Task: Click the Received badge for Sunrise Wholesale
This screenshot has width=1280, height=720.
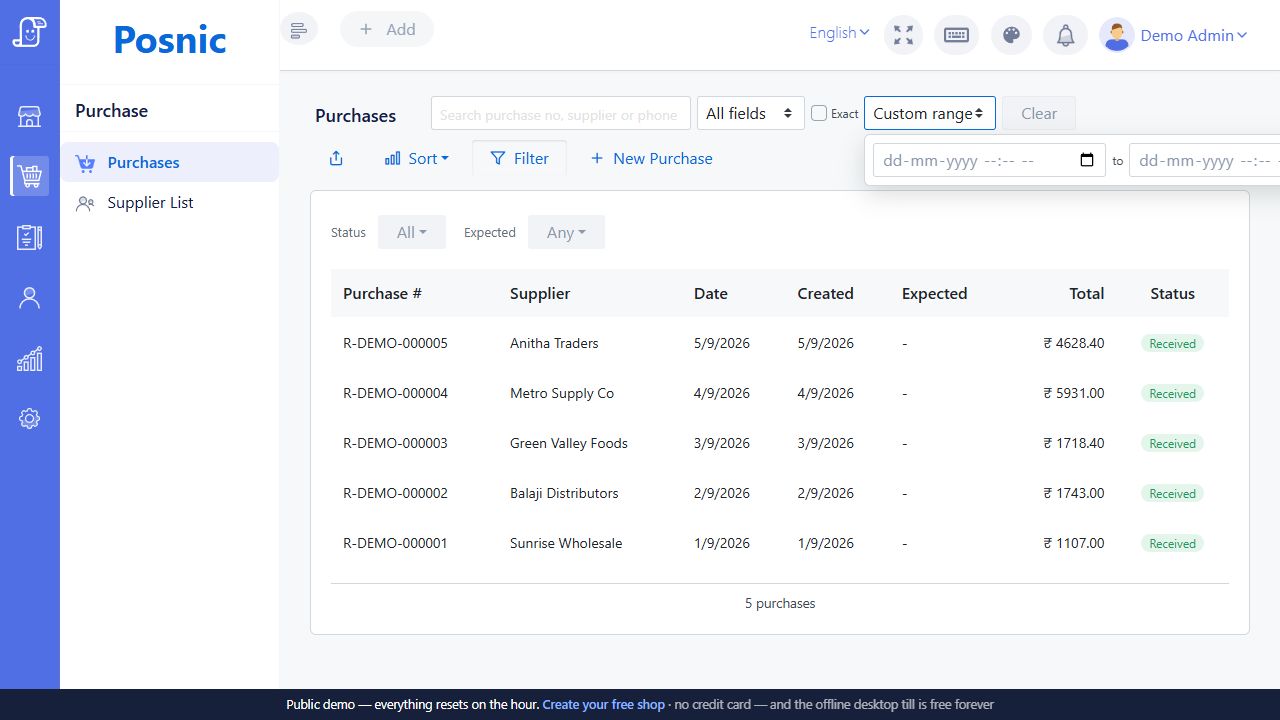Action: (x=1172, y=543)
